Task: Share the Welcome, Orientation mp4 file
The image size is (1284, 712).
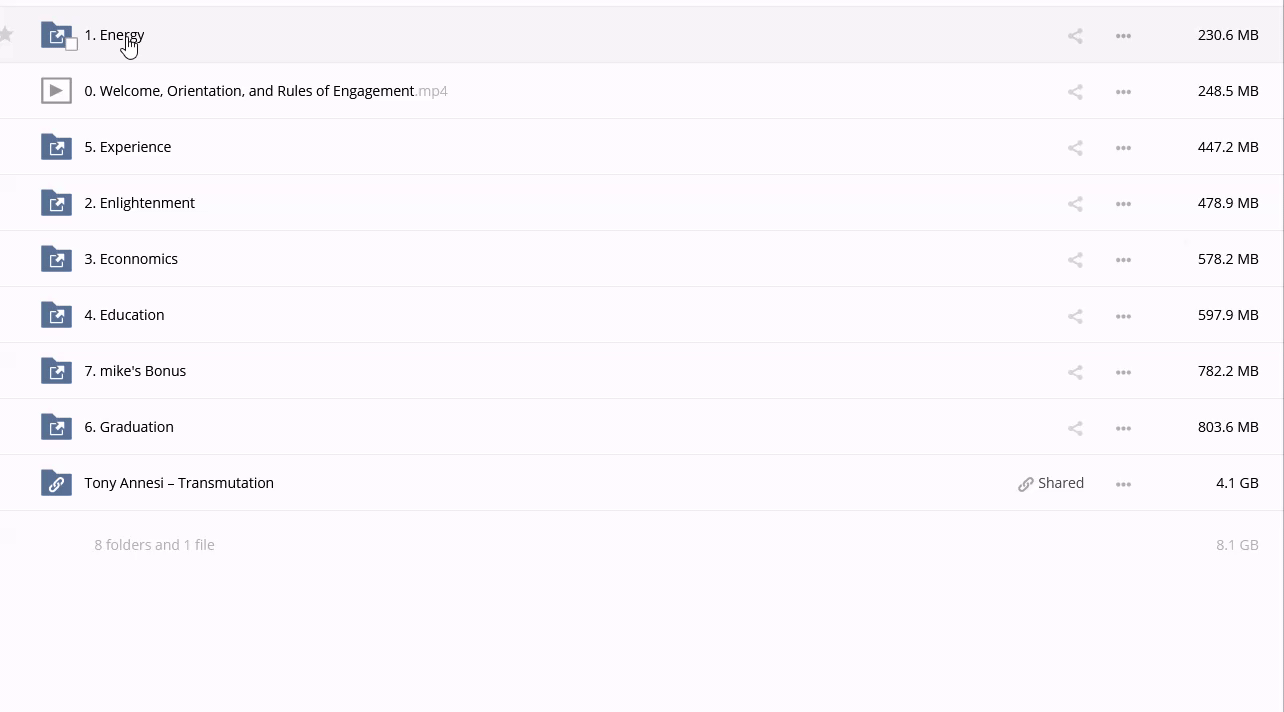Action: click(x=1075, y=92)
